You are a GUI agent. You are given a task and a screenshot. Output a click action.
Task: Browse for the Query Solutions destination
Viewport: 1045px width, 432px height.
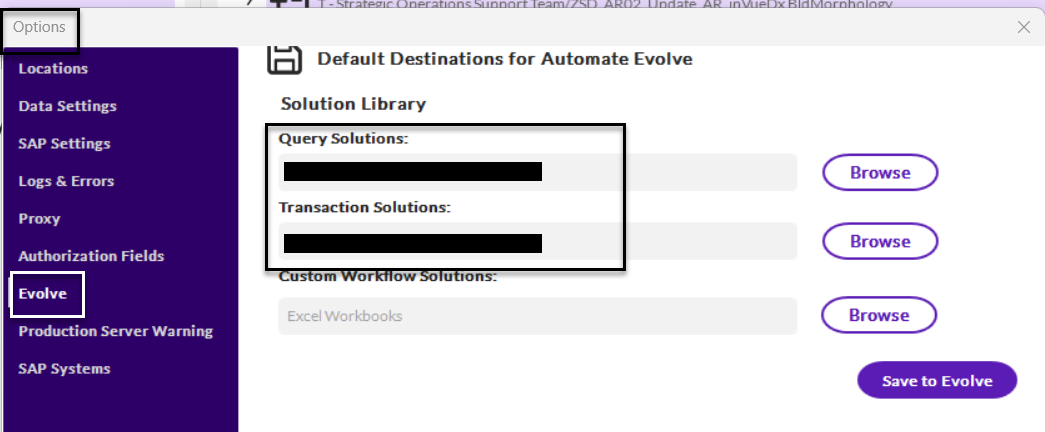(x=880, y=173)
